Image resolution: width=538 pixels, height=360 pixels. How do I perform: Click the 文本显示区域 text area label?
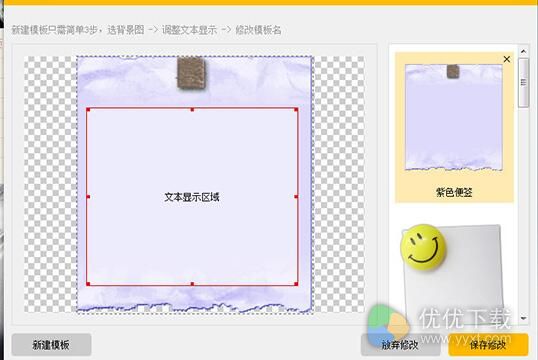tap(191, 197)
